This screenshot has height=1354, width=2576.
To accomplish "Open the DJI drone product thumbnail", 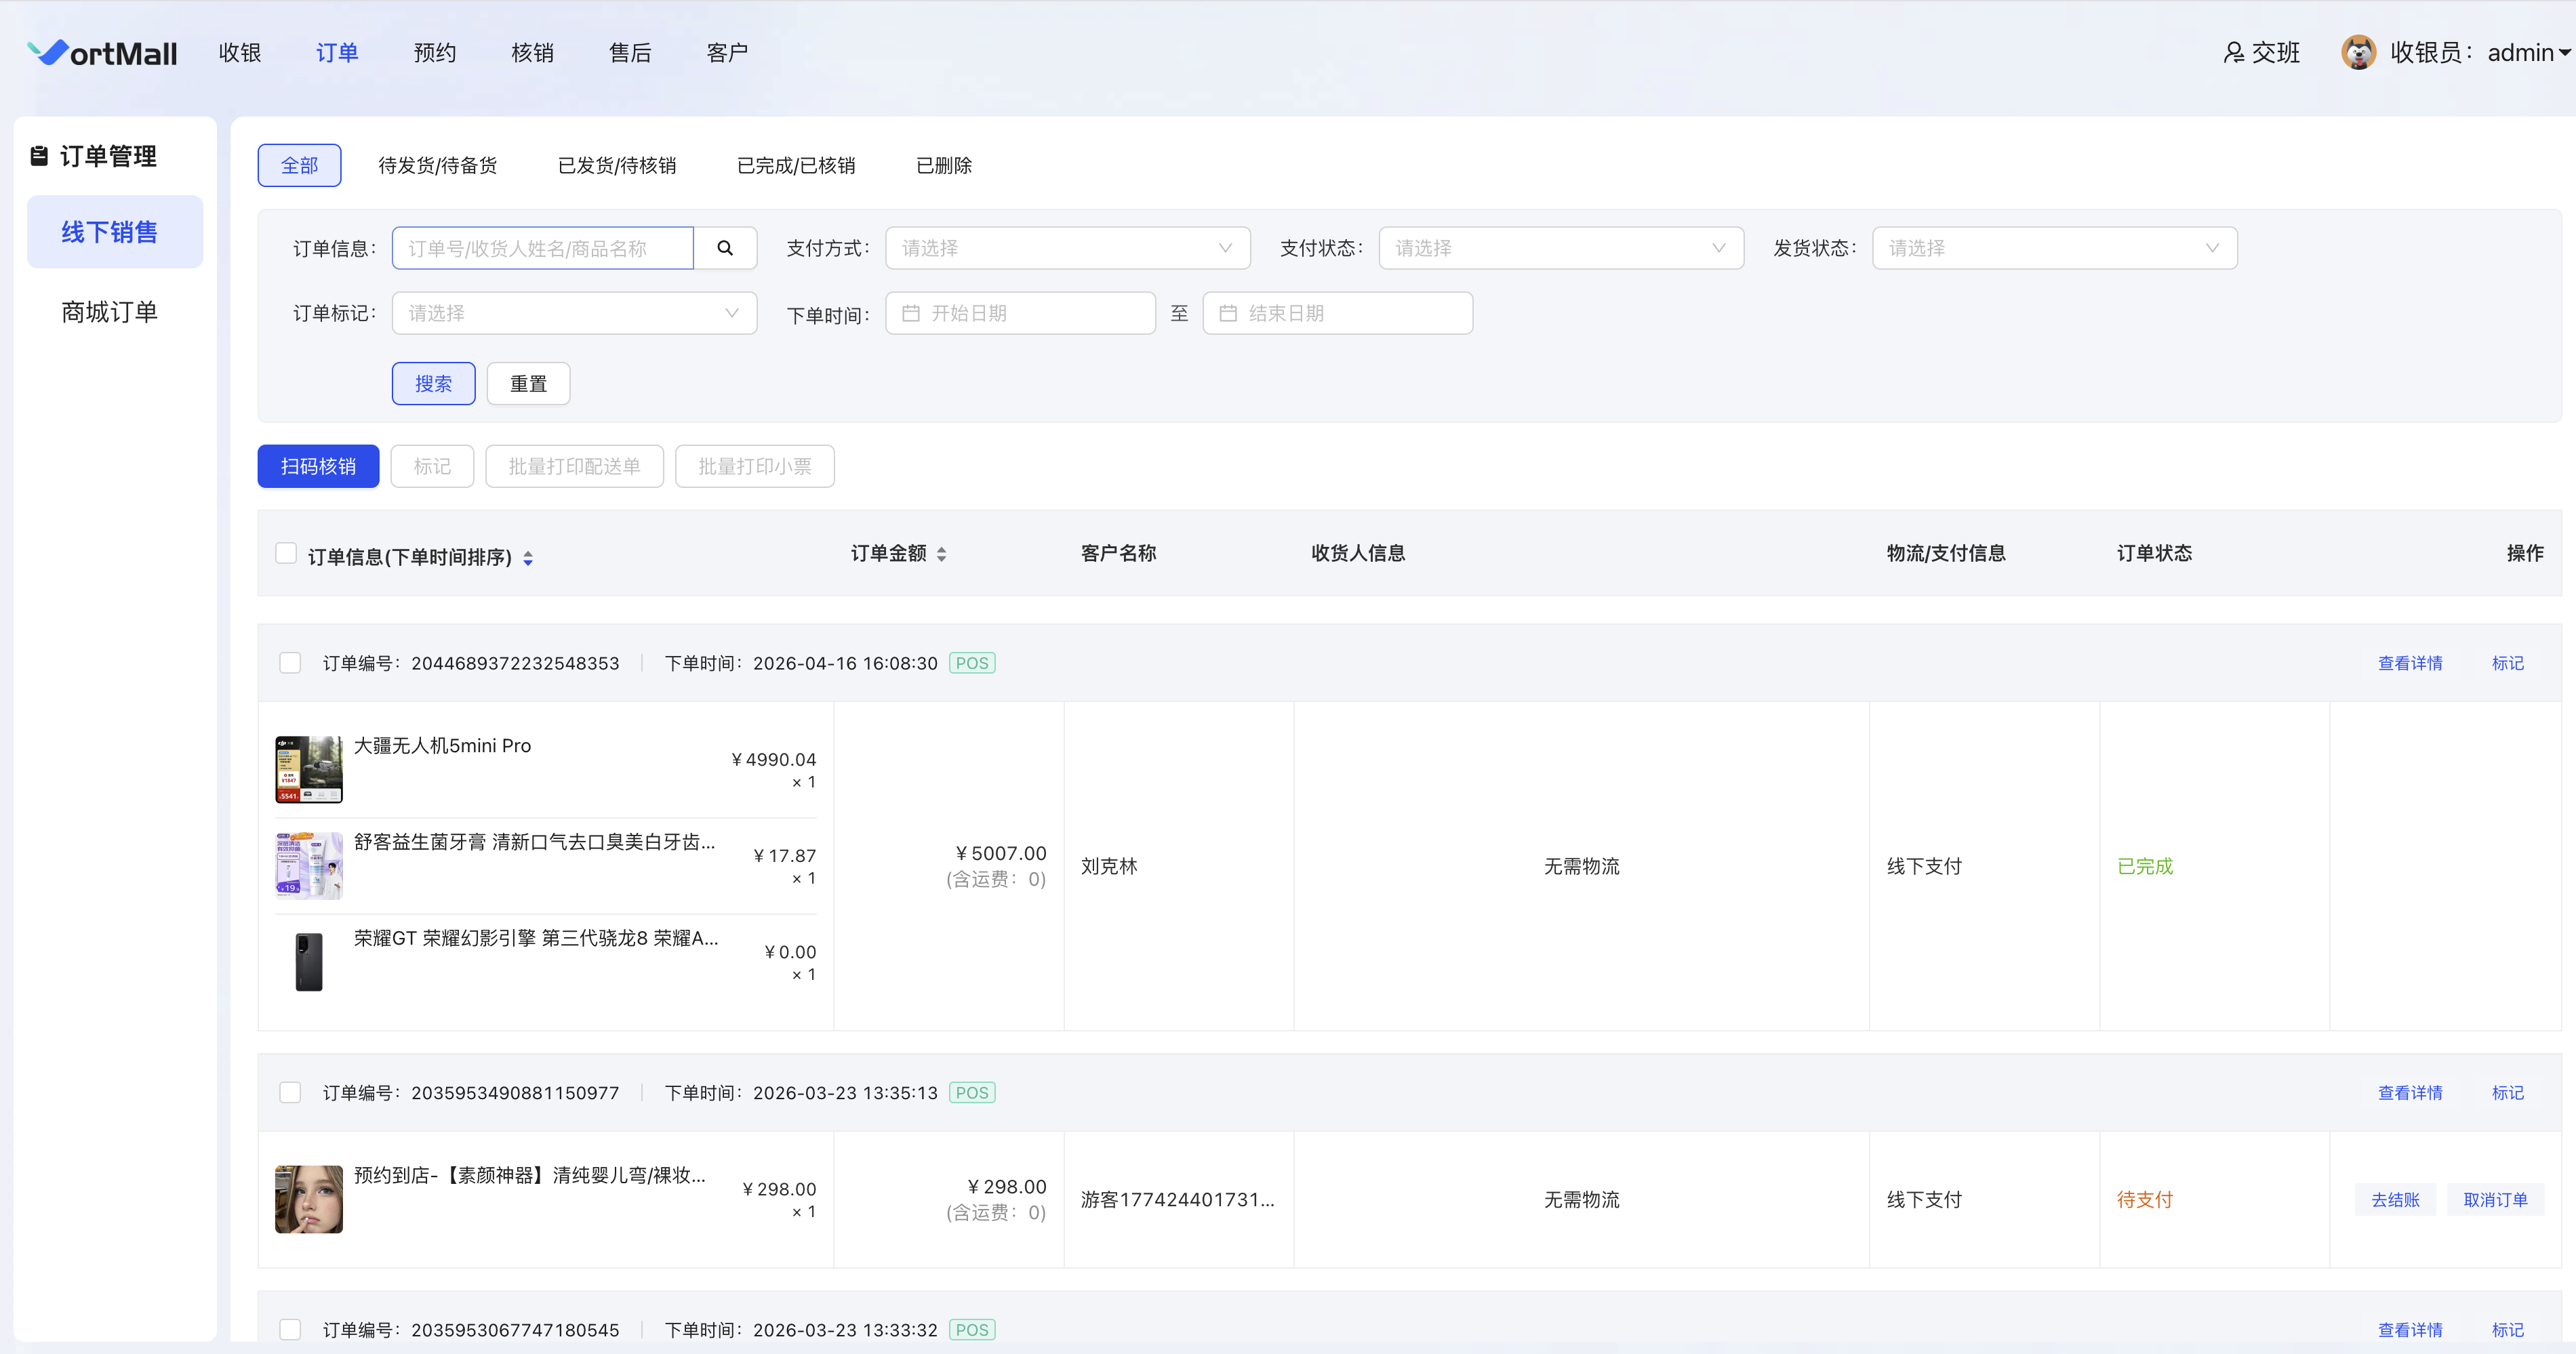I will click(308, 769).
